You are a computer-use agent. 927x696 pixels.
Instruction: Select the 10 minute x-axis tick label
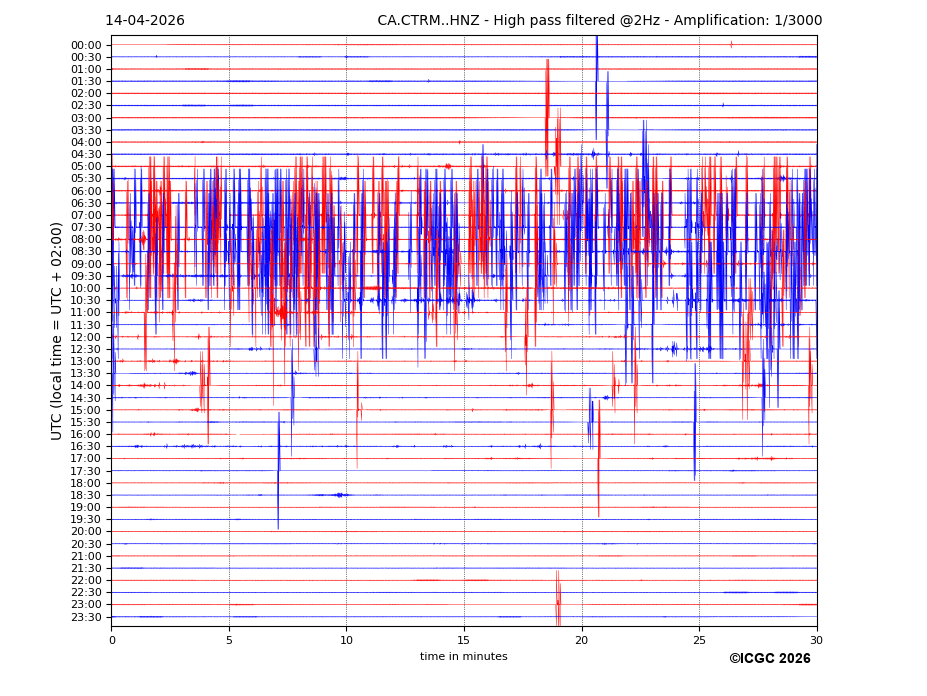pos(347,639)
